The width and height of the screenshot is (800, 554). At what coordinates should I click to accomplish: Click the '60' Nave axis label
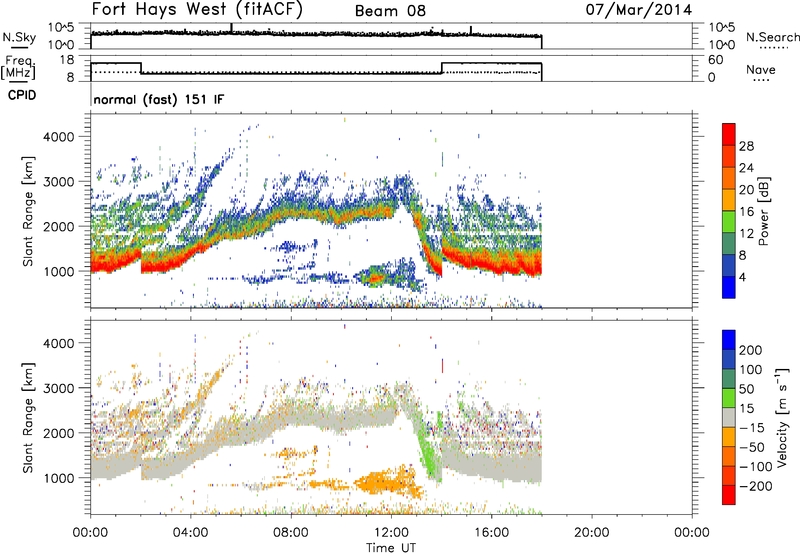click(715, 60)
